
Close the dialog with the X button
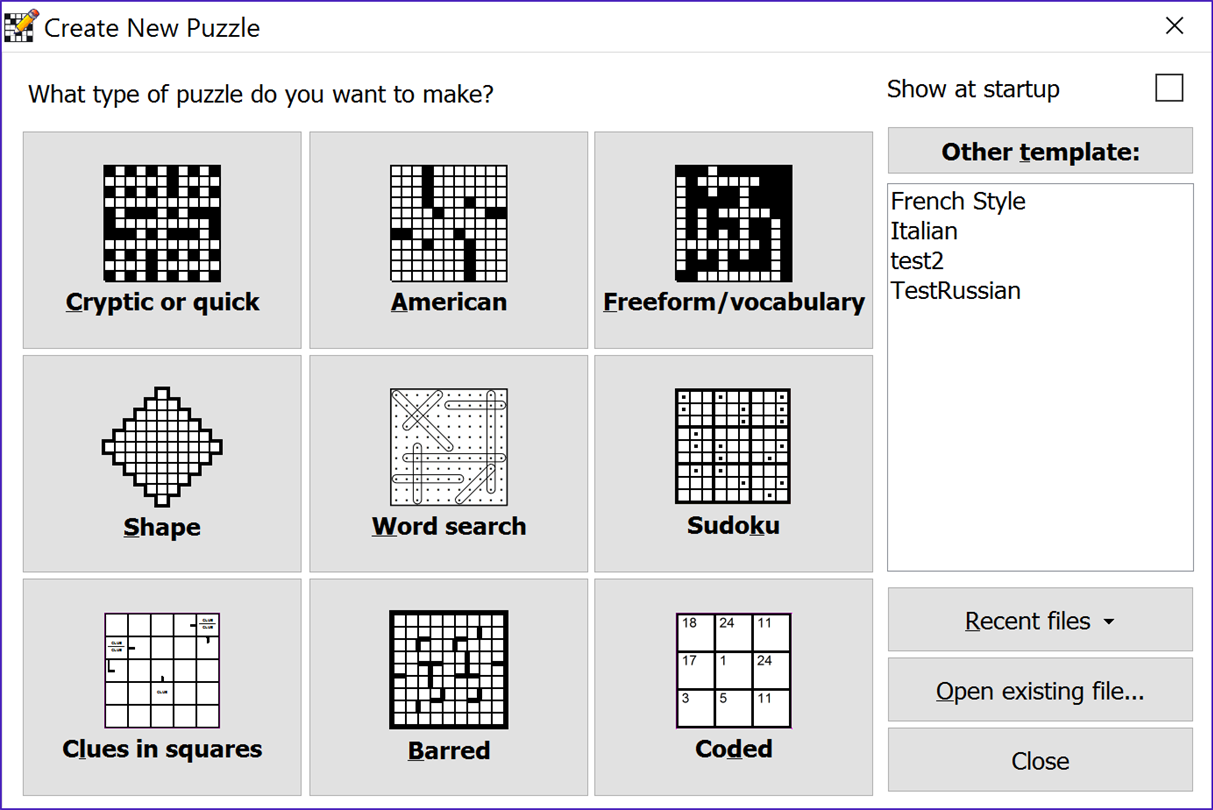tap(1175, 26)
